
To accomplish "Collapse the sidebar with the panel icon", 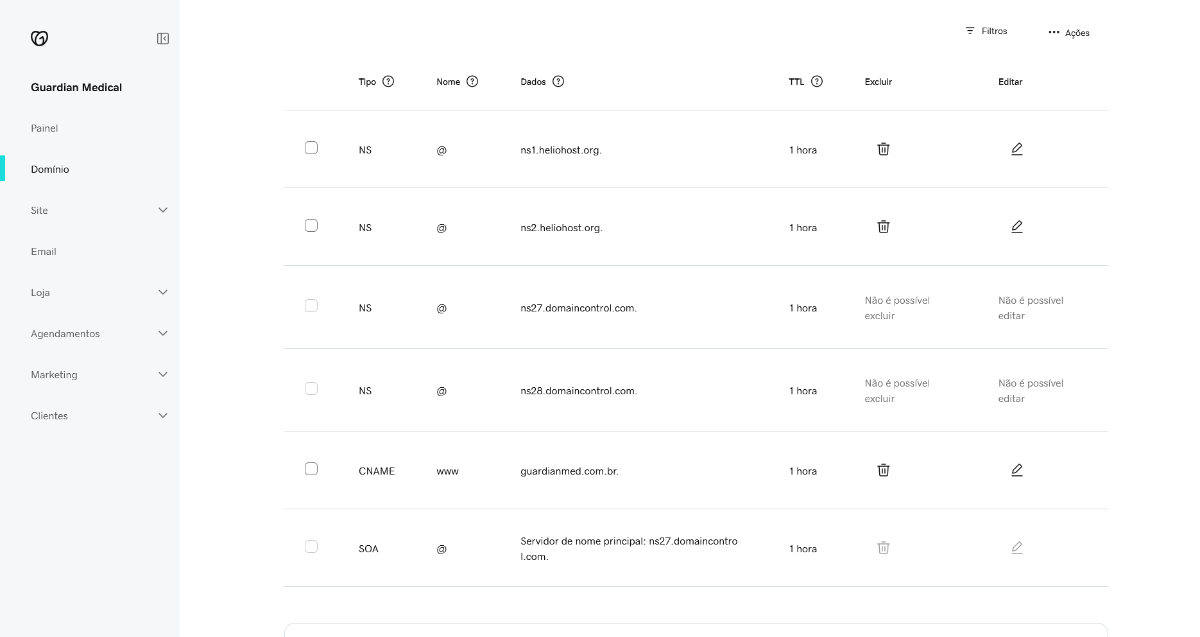I will 163,38.
